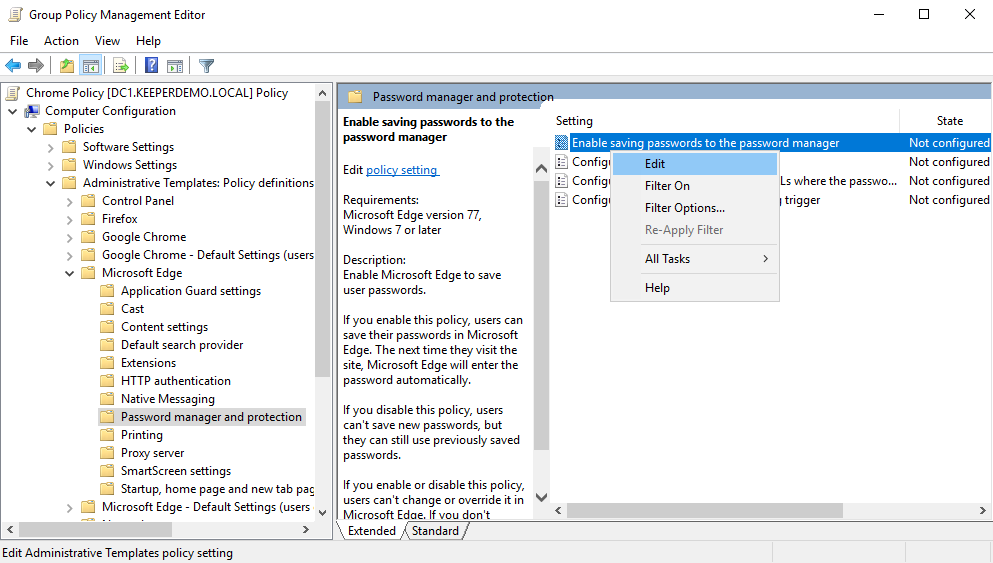Click the Filter funnel toolbar icon
The width and height of the screenshot is (993, 563).
point(206,66)
